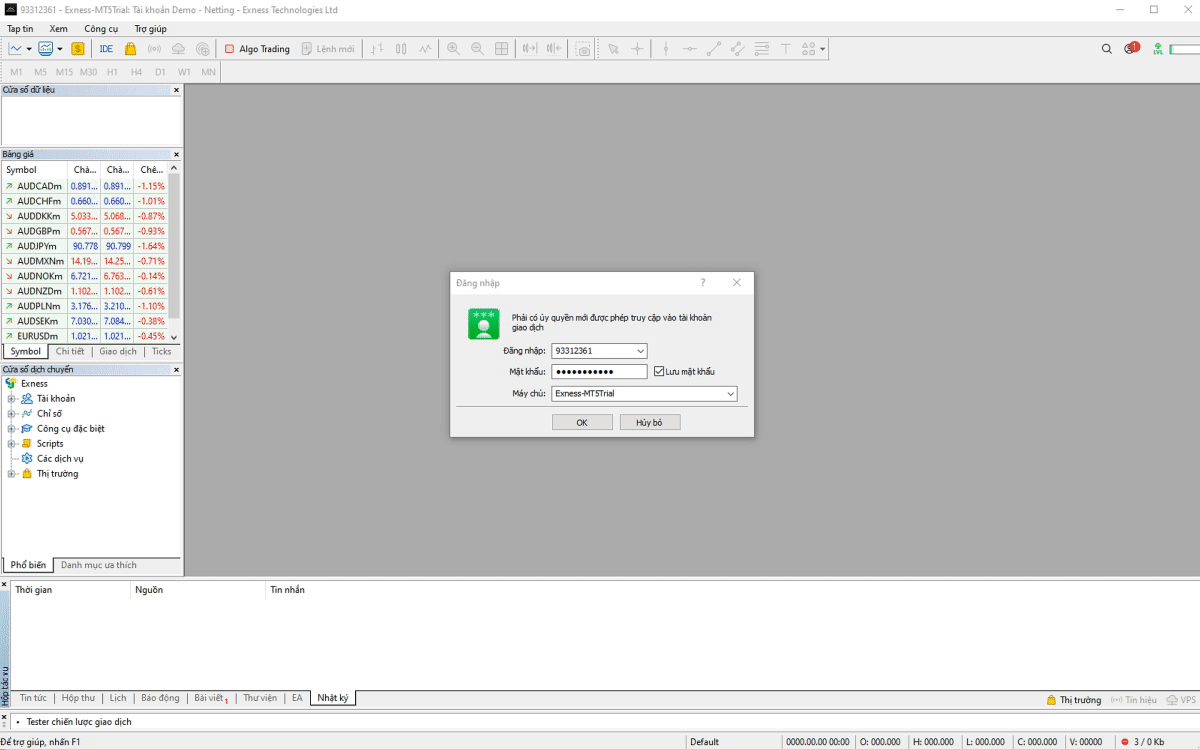Click the help question mark in dialog

pos(703,283)
